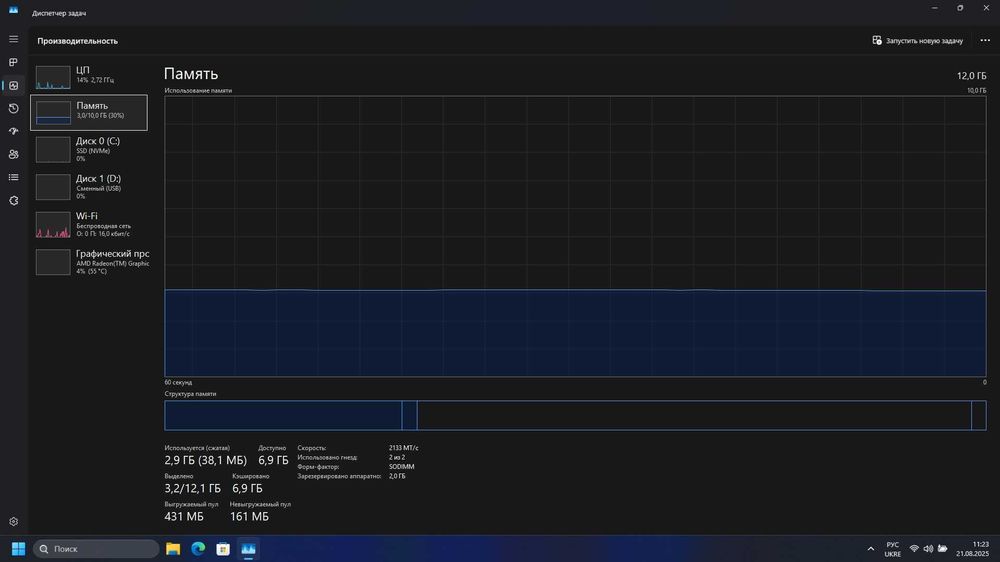Click the Wi-Fi mini graph thumbnail

pyautogui.click(x=53, y=225)
